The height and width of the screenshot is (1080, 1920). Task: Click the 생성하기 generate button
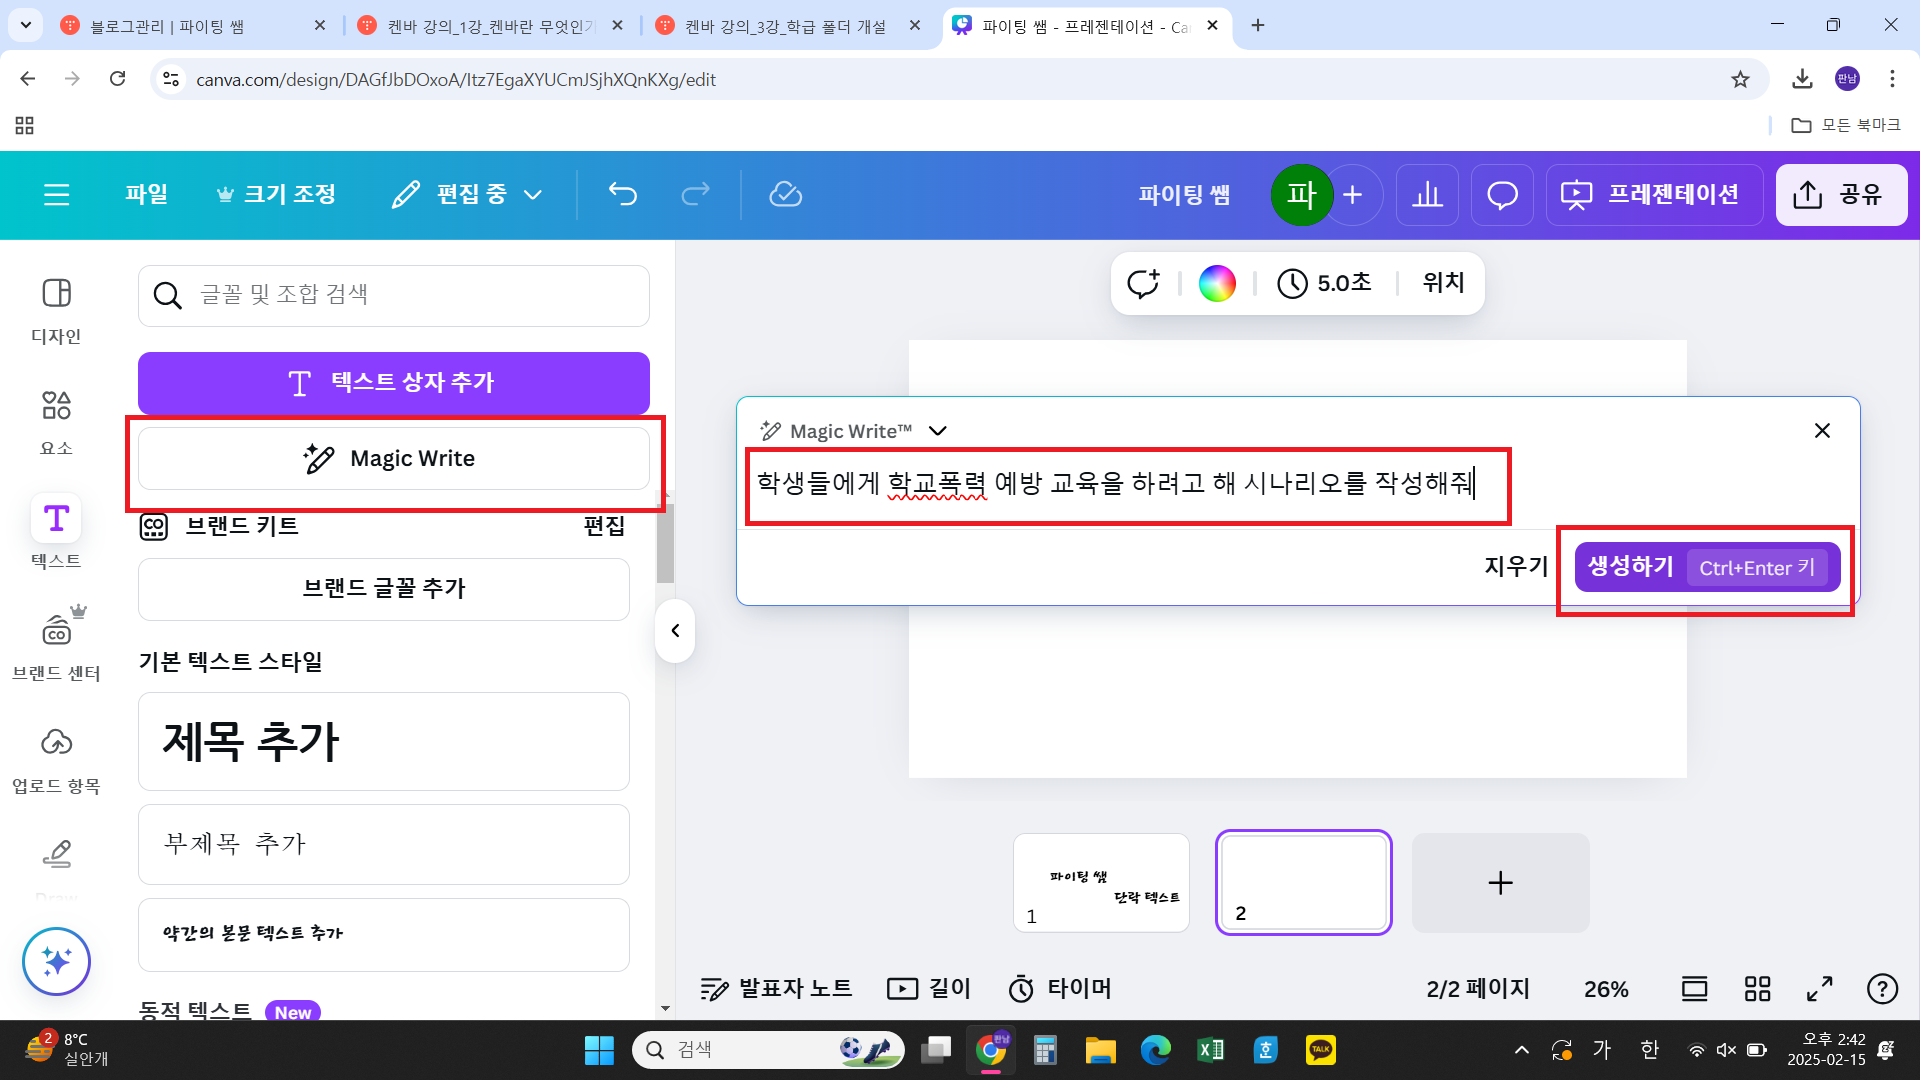click(x=1630, y=567)
